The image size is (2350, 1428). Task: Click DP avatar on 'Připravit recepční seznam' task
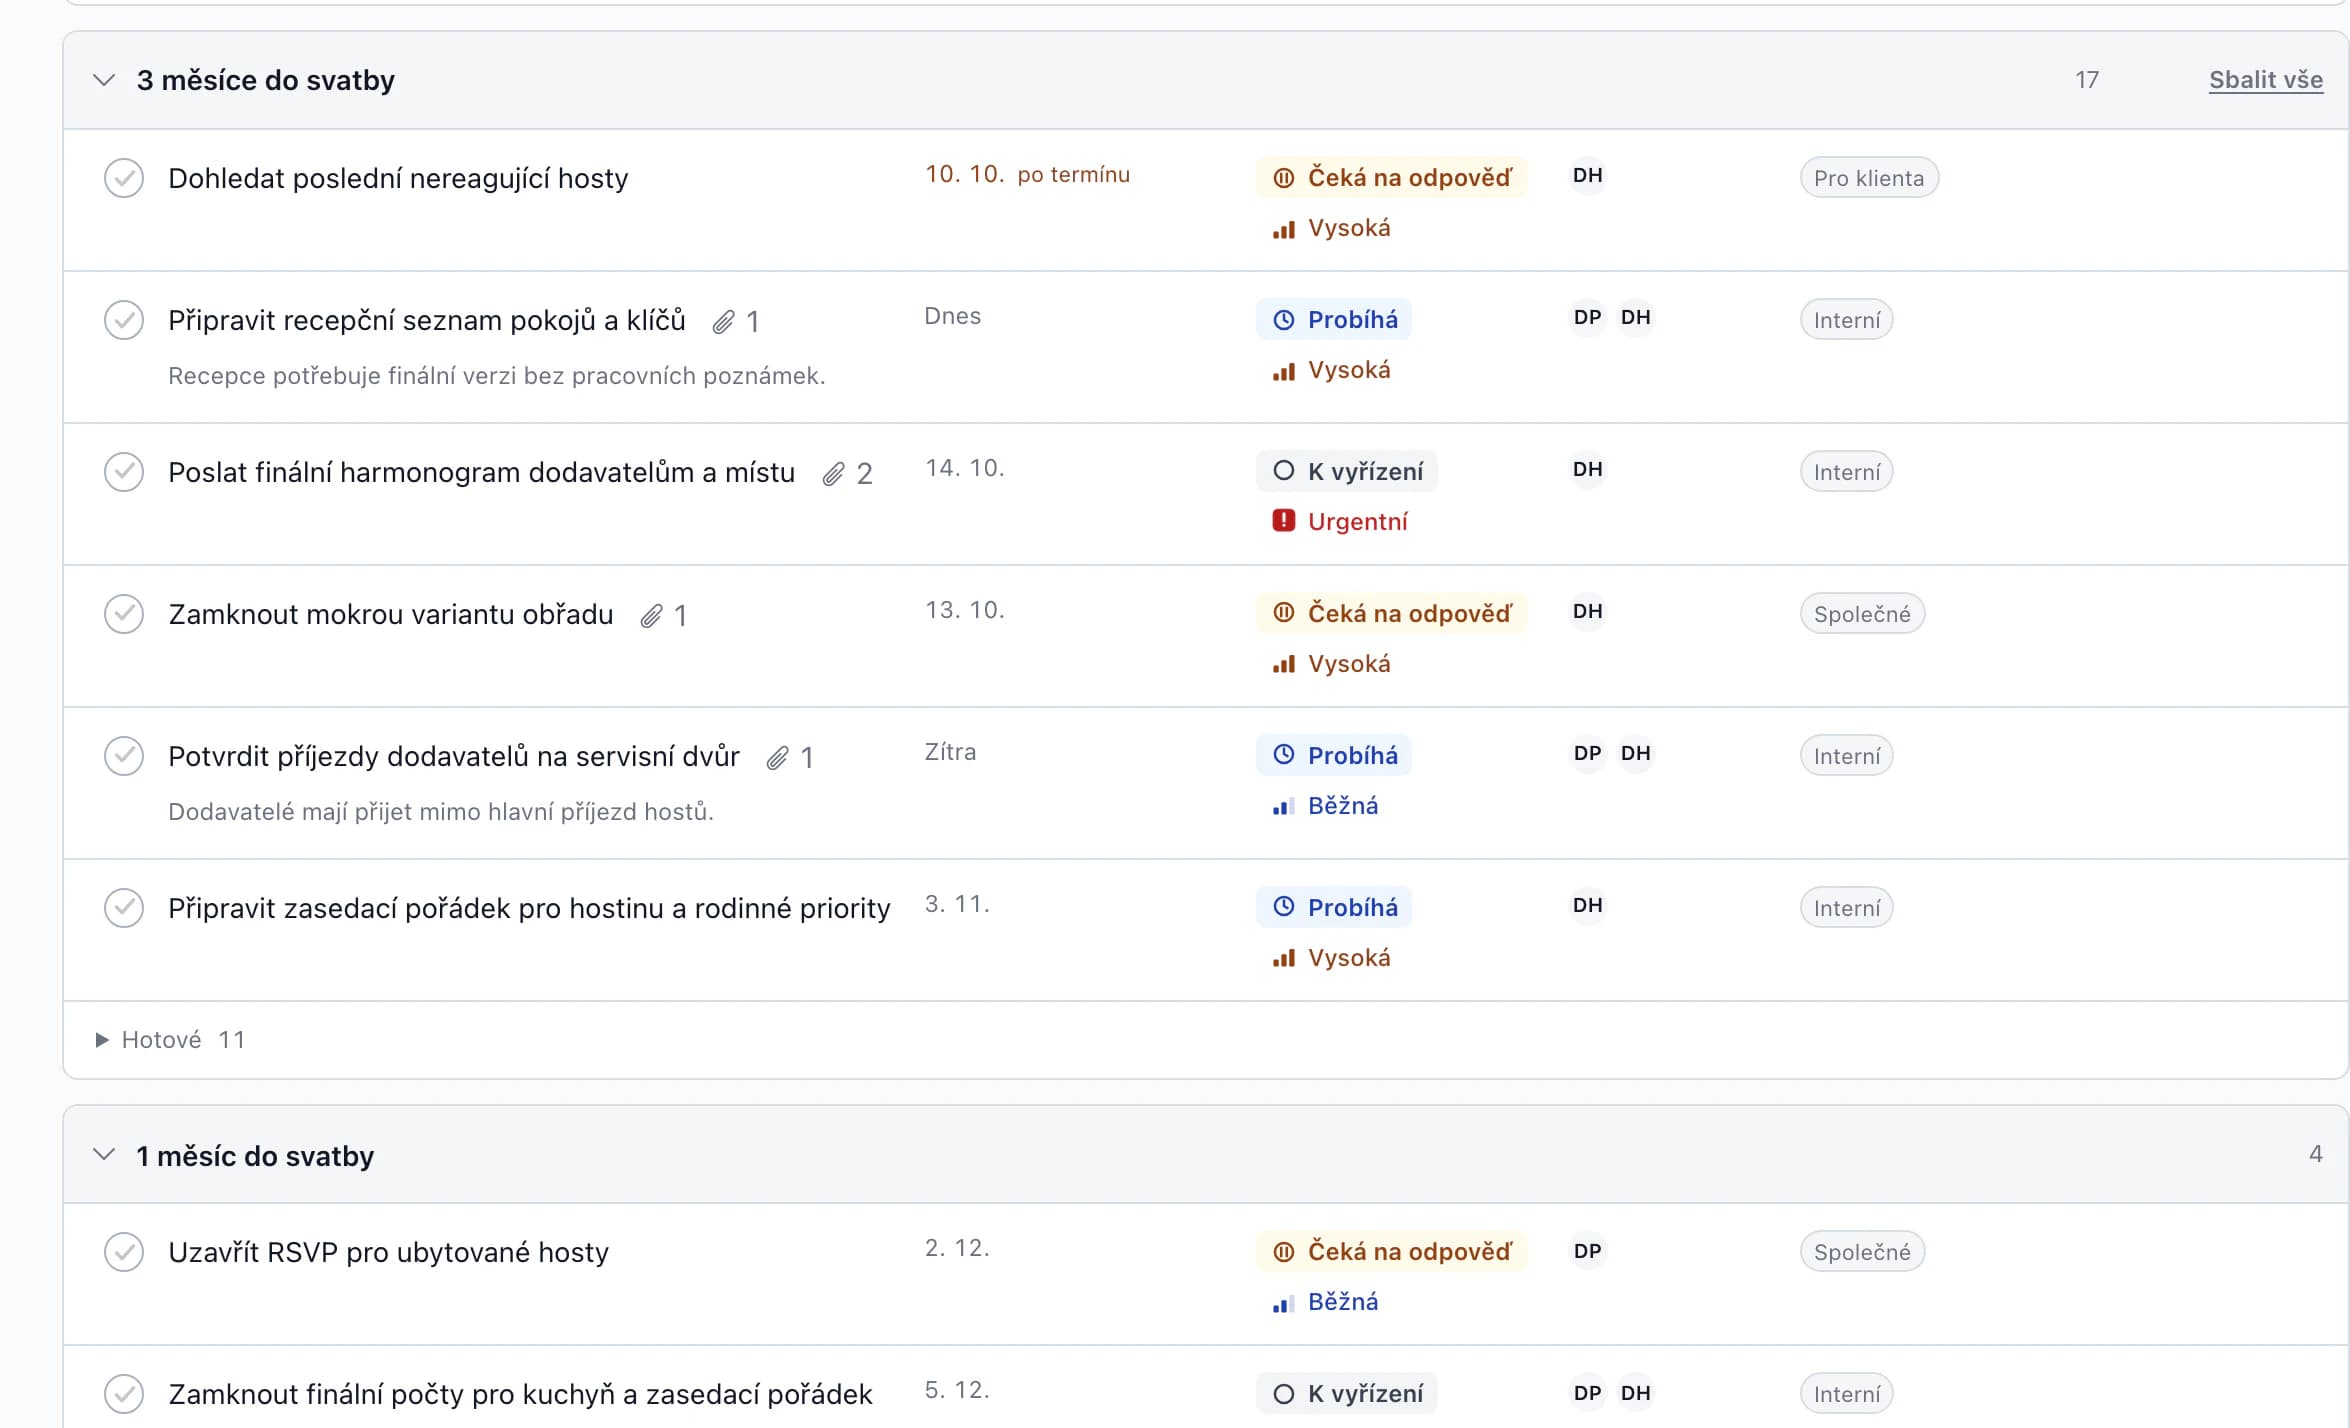(1588, 318)
